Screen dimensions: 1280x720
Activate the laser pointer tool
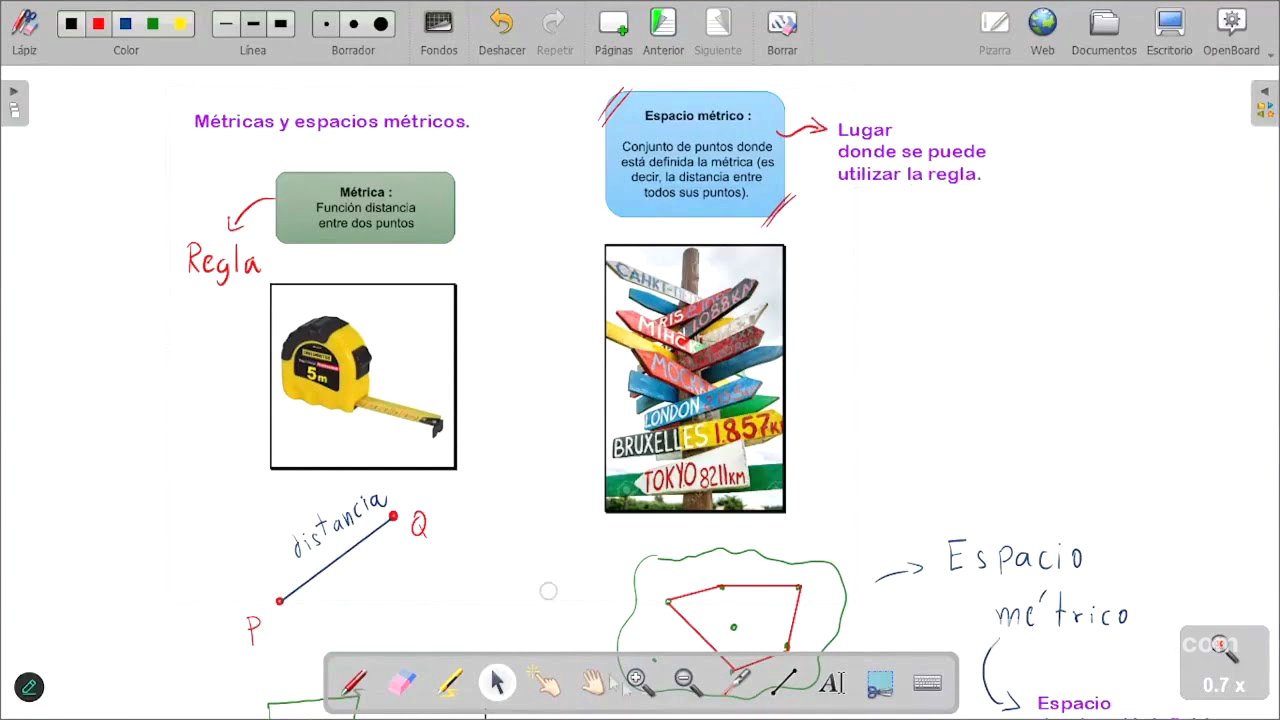(x=736, y=682)
